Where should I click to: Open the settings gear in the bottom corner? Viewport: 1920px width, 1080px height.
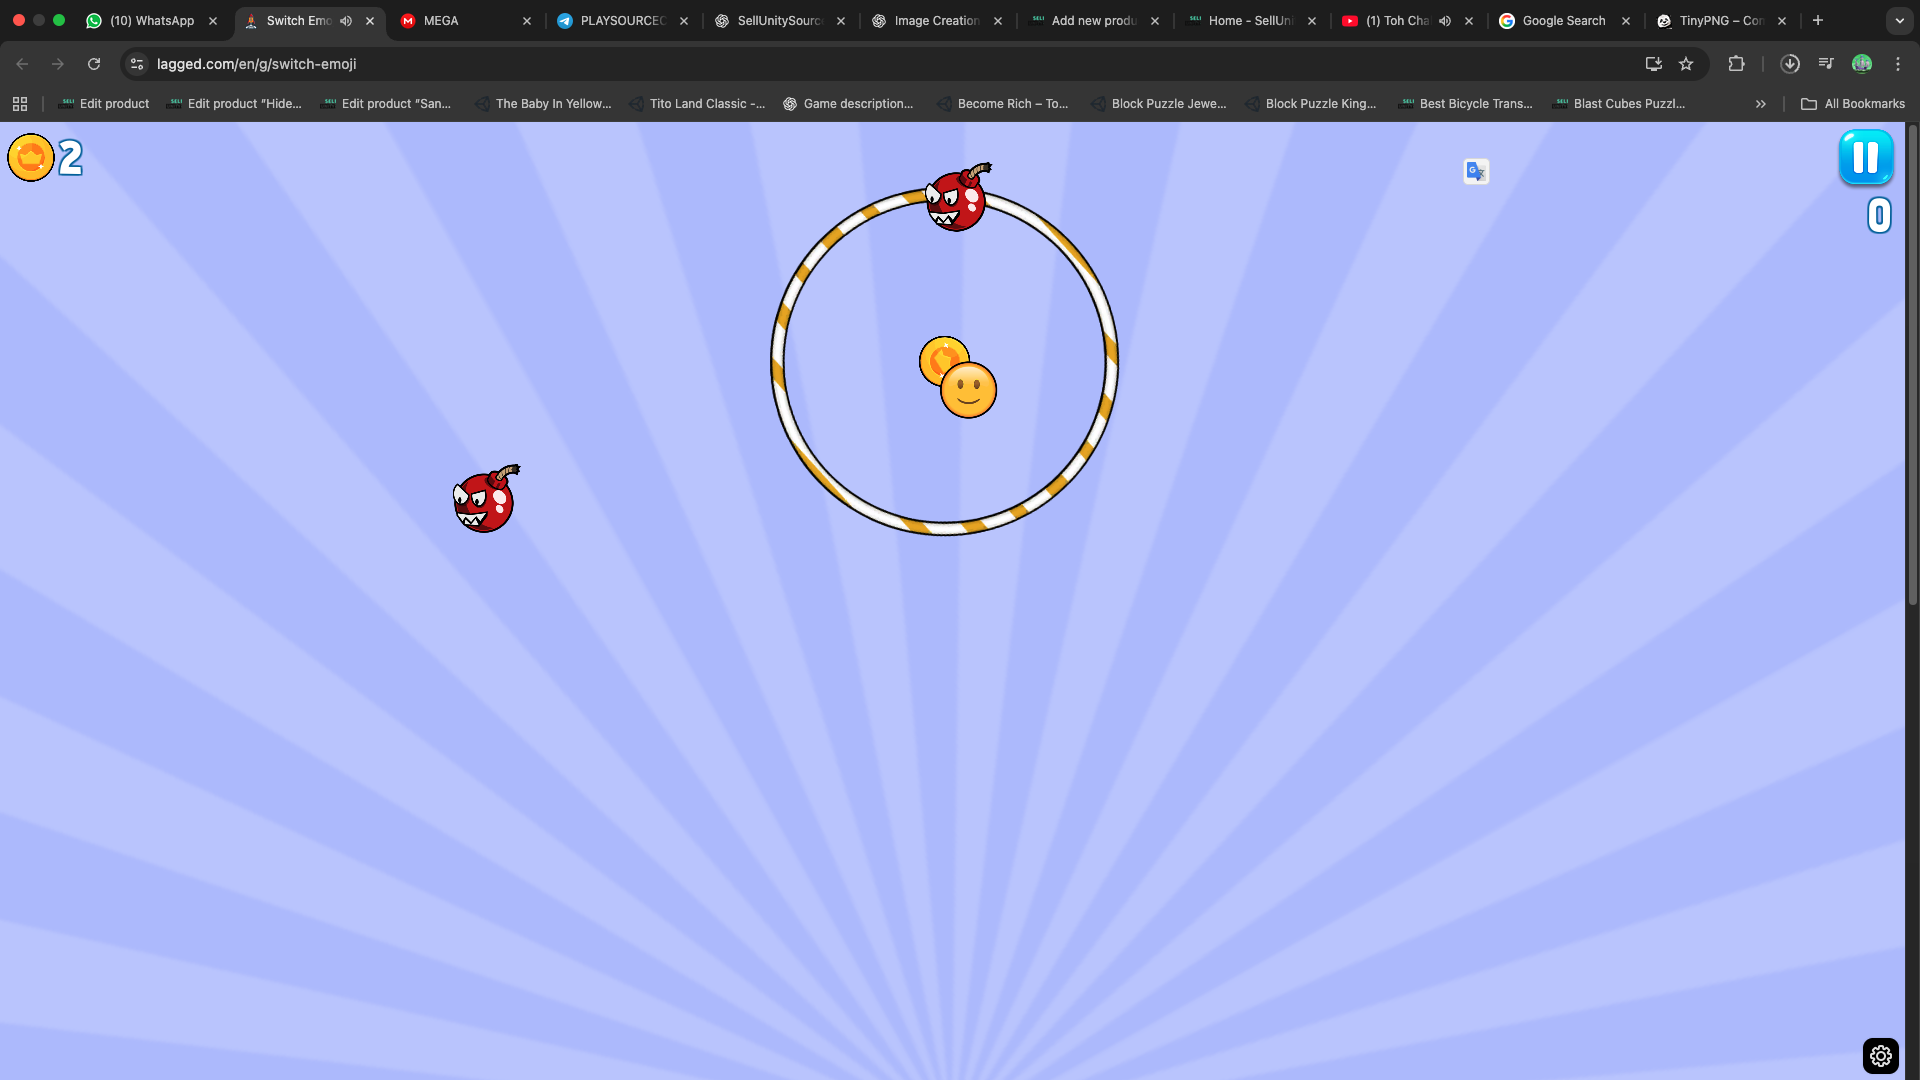click(1880, 1055)
